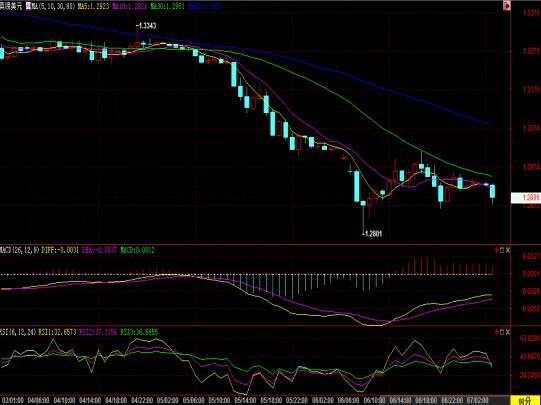
Task: Click the MACD(26,12,9) indicator title
Action: click(x=19, y=250)
